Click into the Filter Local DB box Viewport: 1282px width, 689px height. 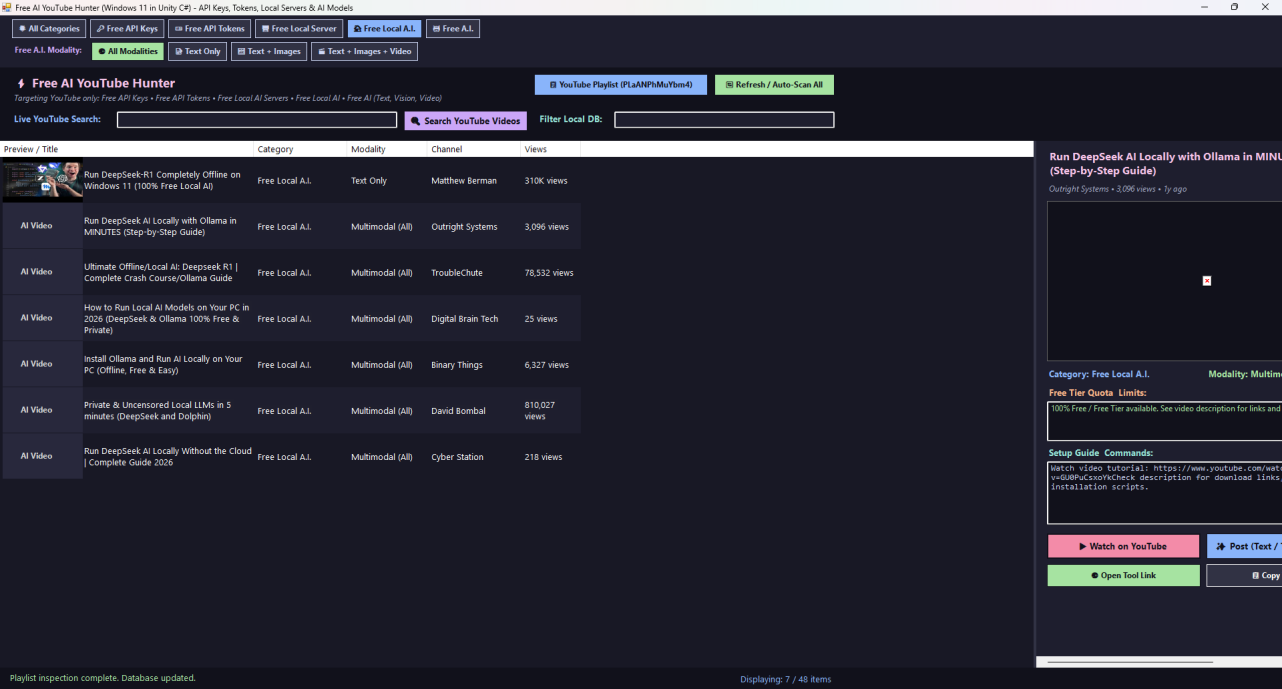click(724, 120)
